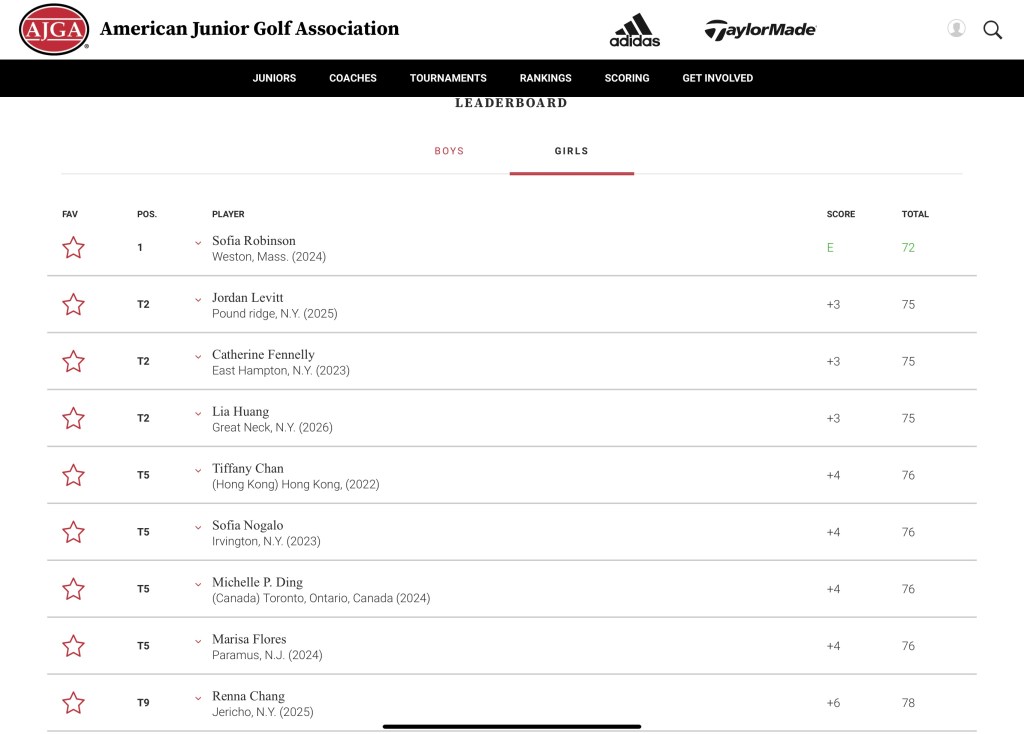Toggle favorite star for Jordan Levitt
1024x734 pixels.
[x=73, y=305]
